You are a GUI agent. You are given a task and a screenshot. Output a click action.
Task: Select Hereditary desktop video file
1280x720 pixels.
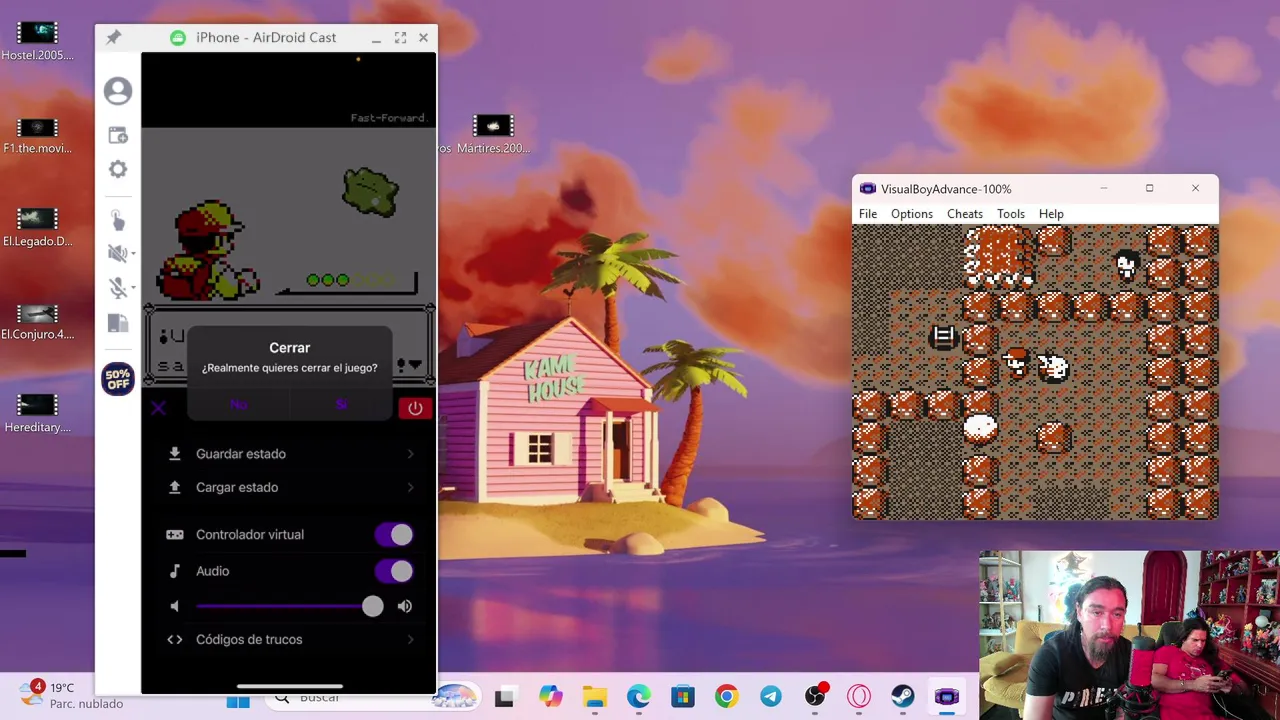coord(38,413)
